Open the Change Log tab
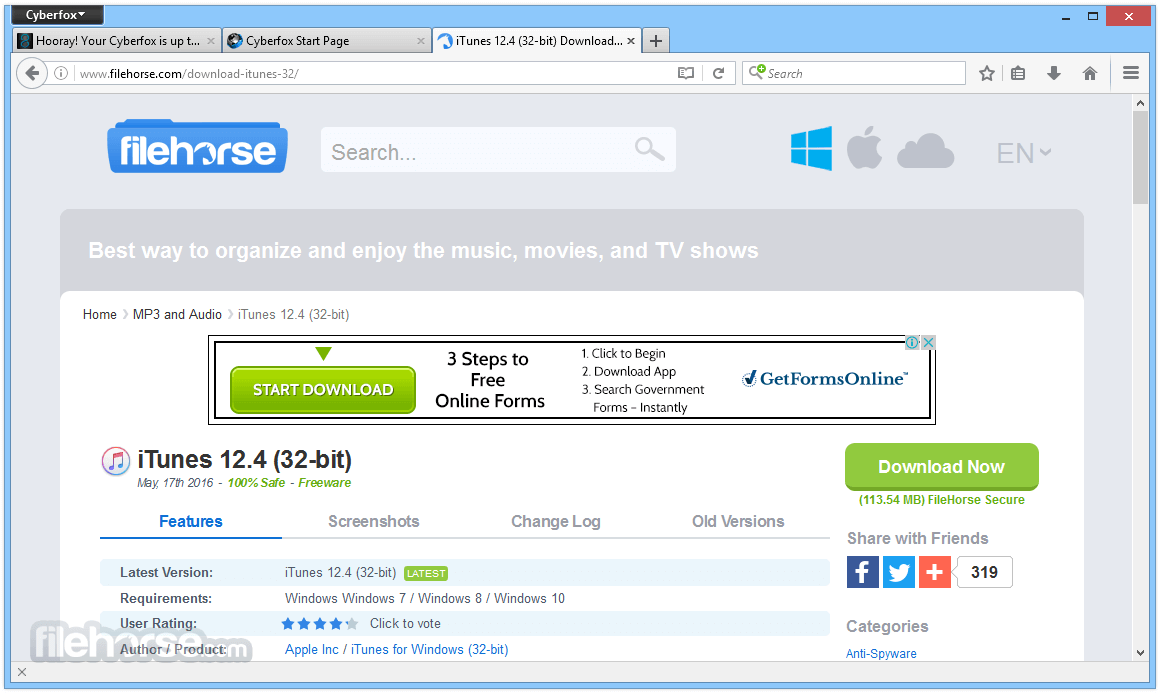This screenshot has height=693, width=1161. click(x=556, y=521)
